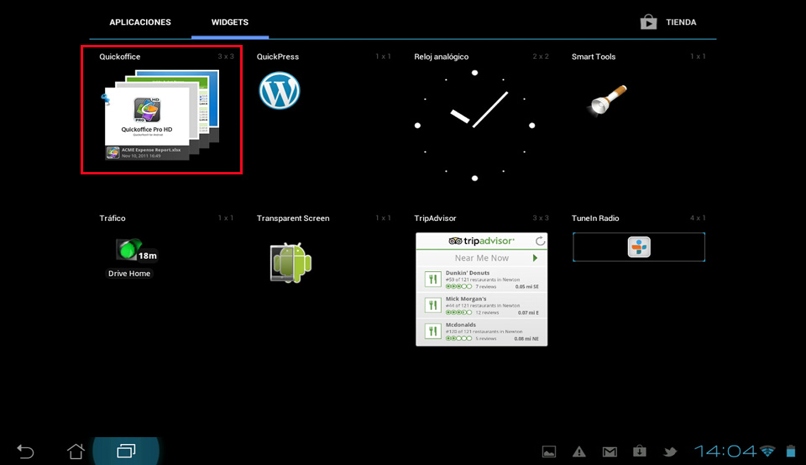Choose the Reloj analógico clock widget
This screenshot has width=806, height=465.
(x=474, y=125)
